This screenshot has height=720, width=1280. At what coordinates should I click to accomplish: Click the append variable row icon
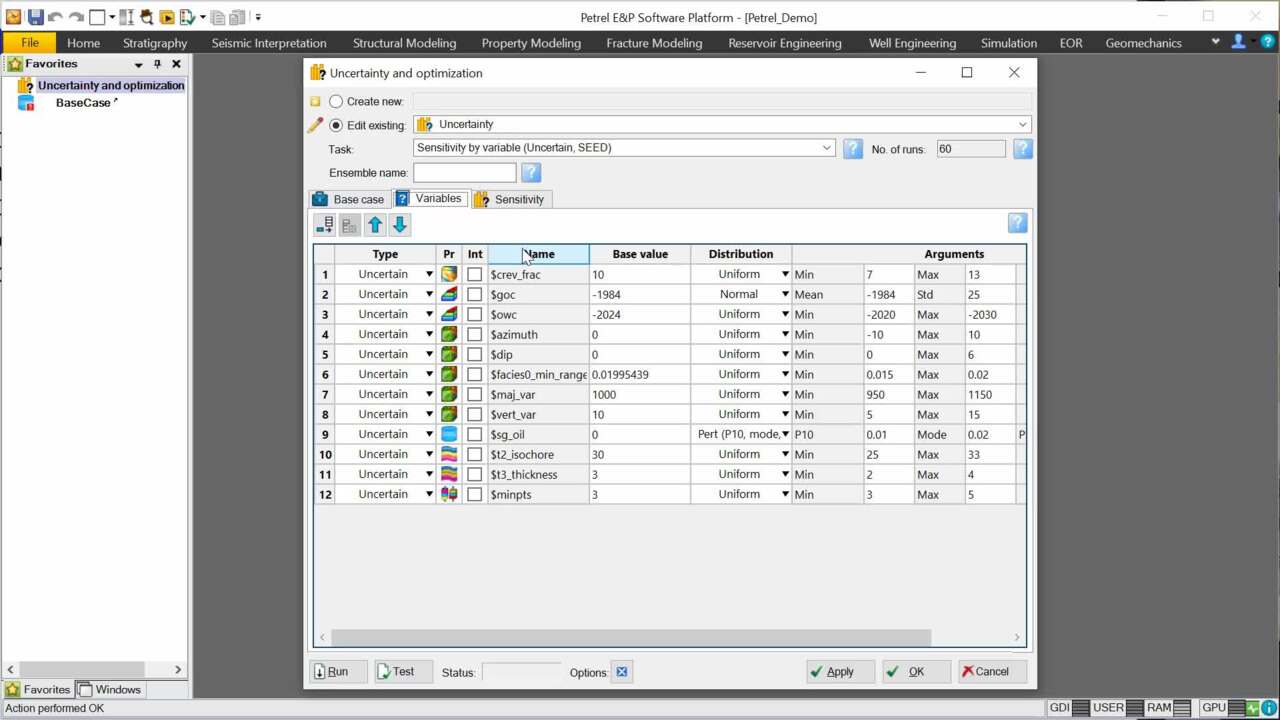(325, 225)
